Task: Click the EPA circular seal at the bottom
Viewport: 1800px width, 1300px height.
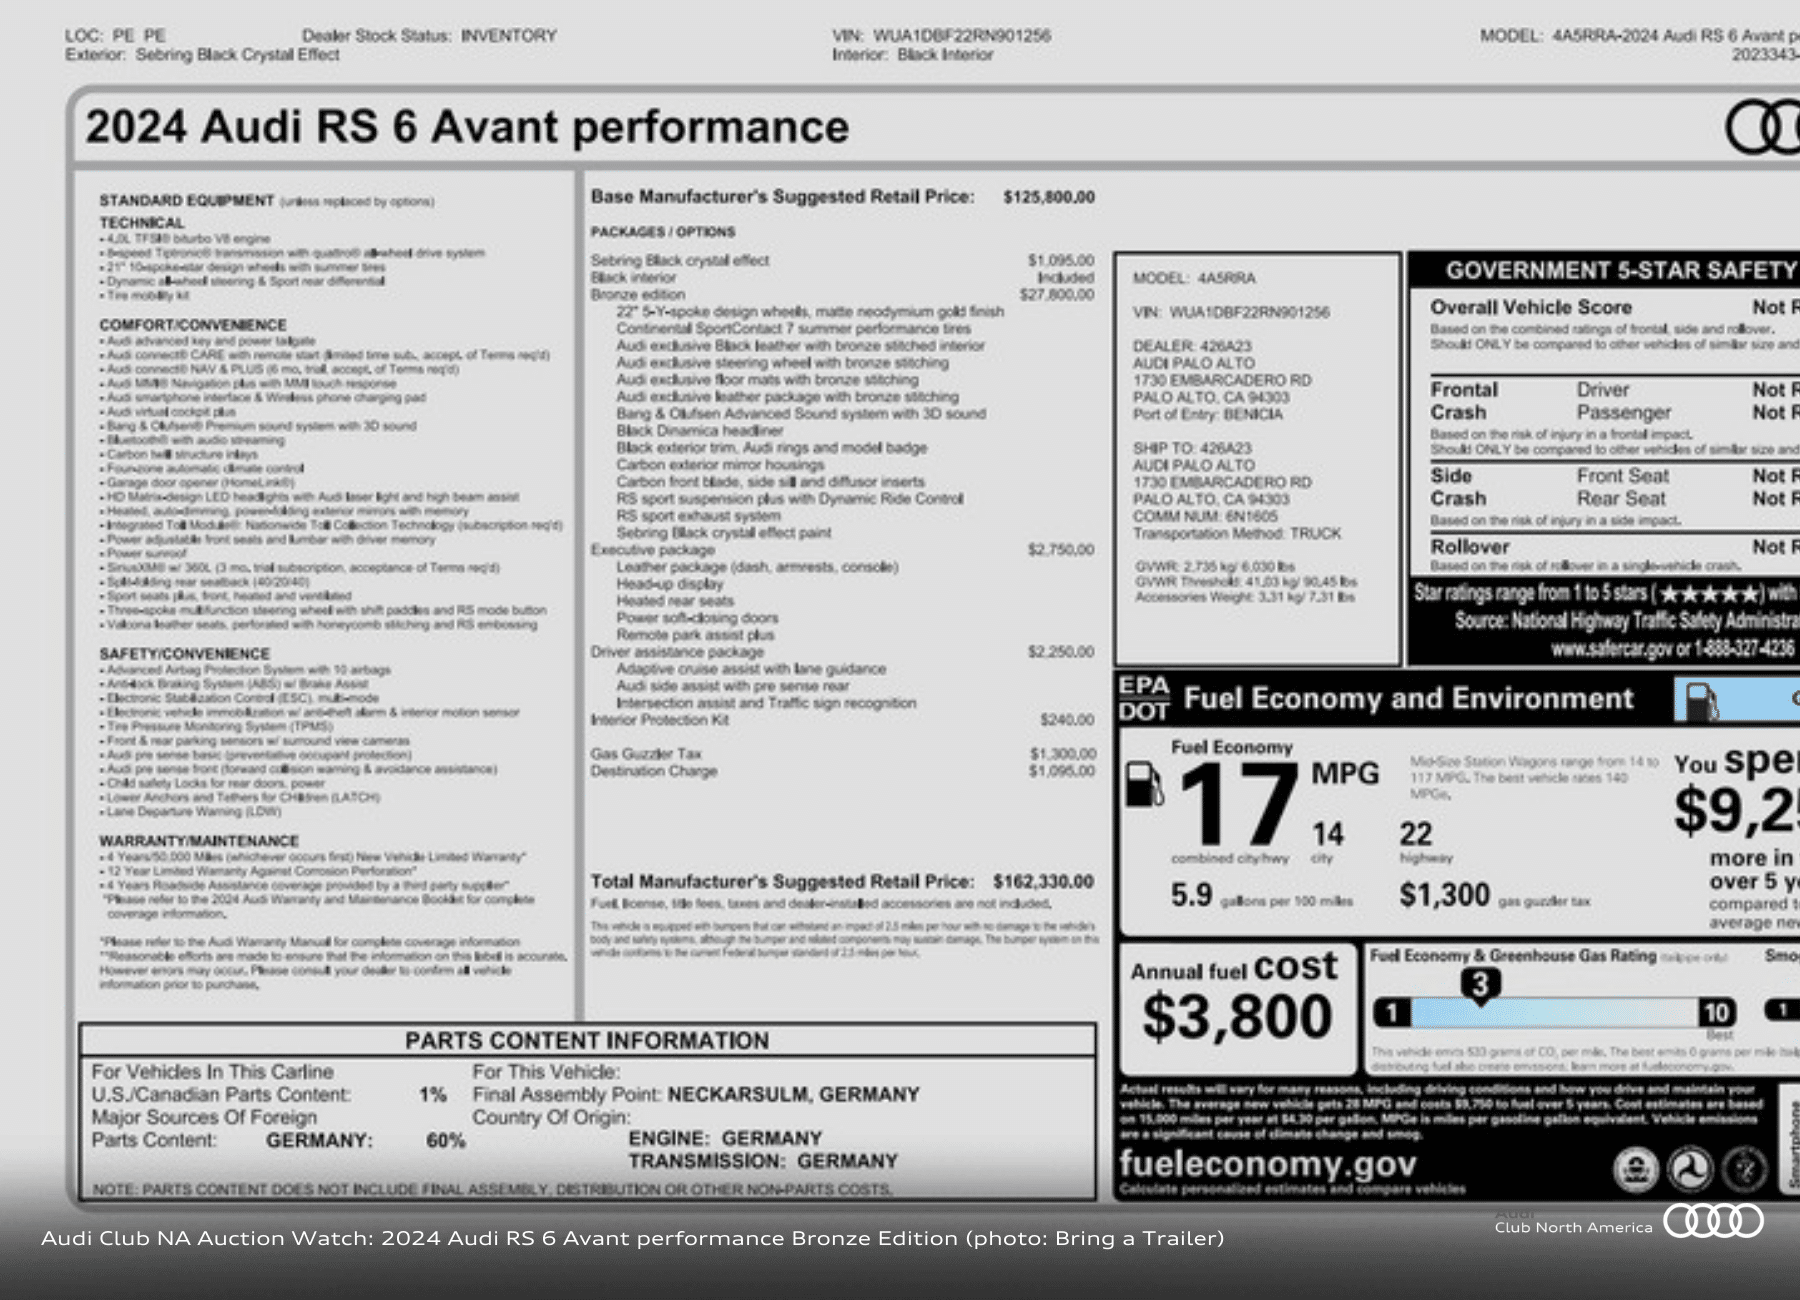Action: (x=1635, y=1168)
